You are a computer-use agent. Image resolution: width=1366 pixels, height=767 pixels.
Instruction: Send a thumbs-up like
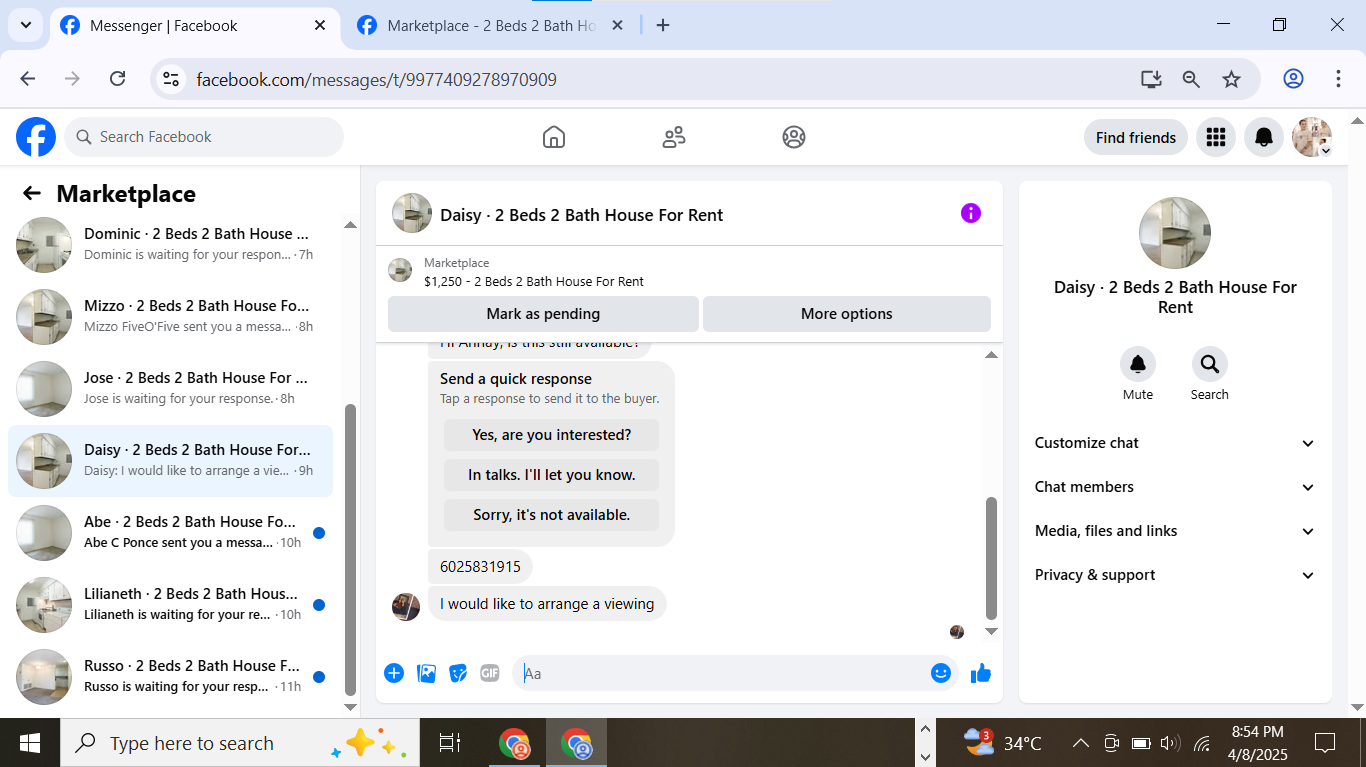pyautogui.click(x=981, y=673)
